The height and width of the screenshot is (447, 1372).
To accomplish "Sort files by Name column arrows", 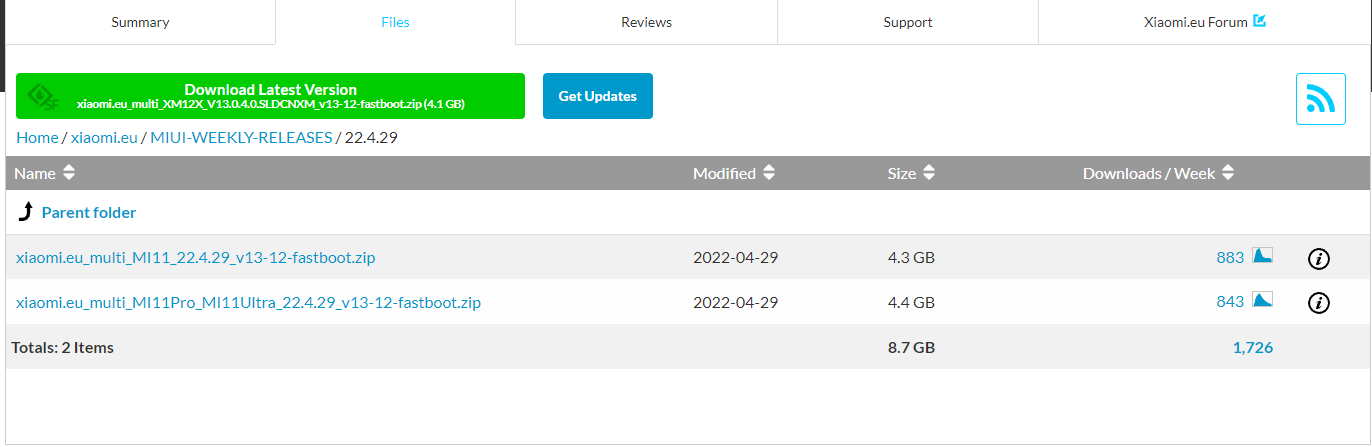I will [x=68, y=173].
